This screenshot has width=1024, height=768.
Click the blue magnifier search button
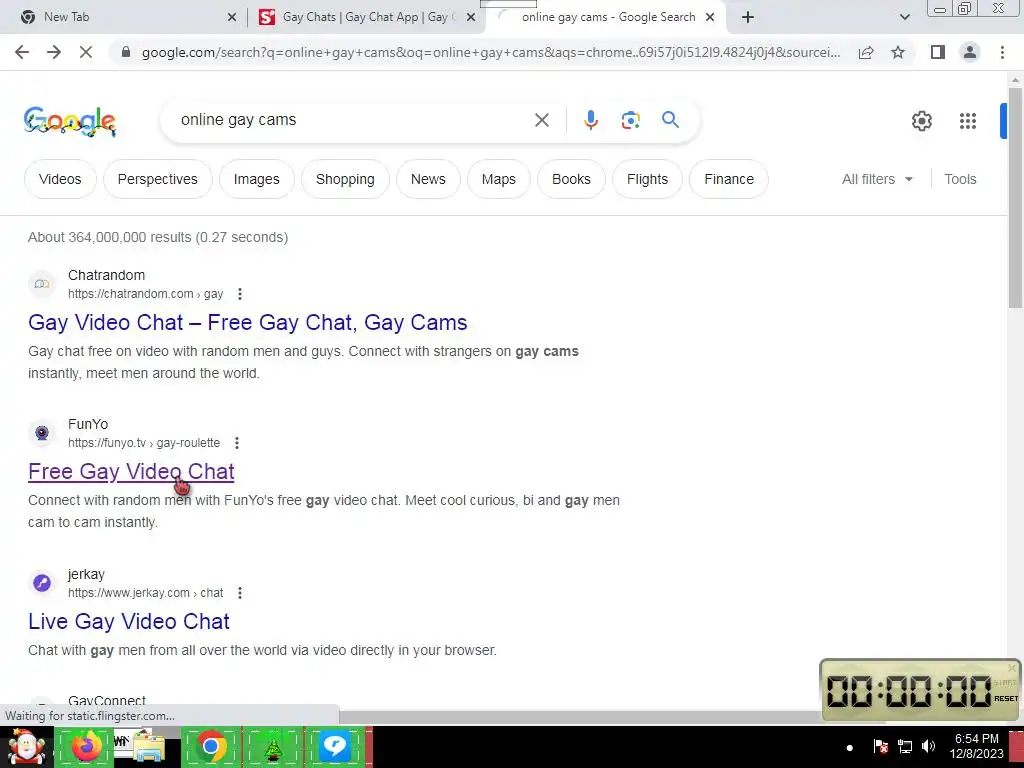click(670, 120)
